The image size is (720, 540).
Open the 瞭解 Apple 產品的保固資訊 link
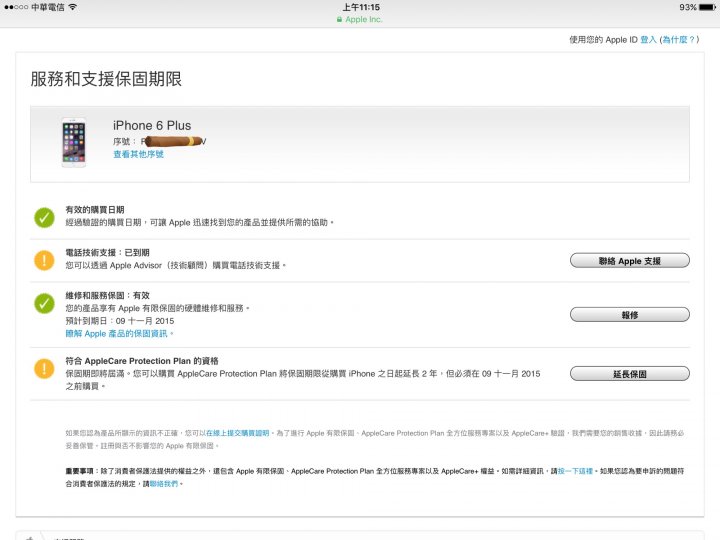(x=118, y=333)
